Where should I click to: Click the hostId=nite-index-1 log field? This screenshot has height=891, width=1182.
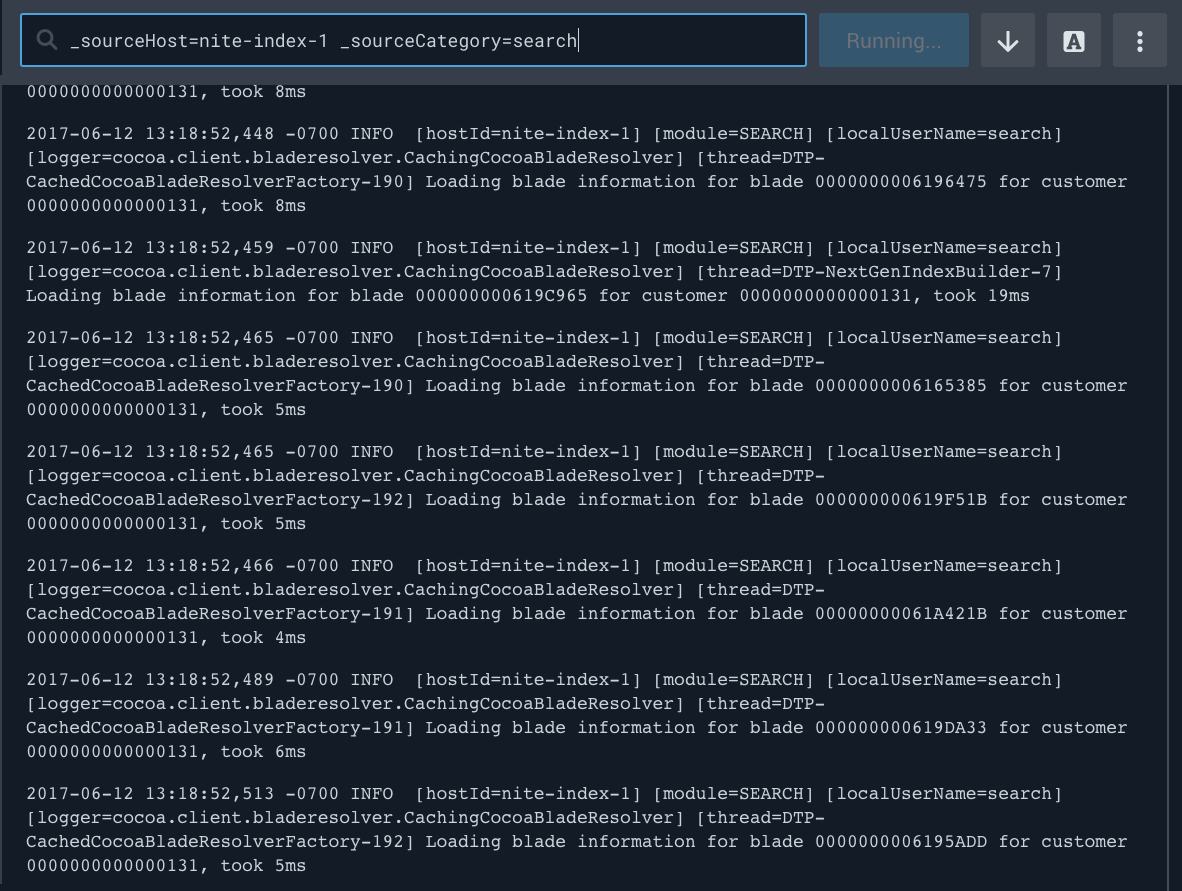tap(529, 133)
